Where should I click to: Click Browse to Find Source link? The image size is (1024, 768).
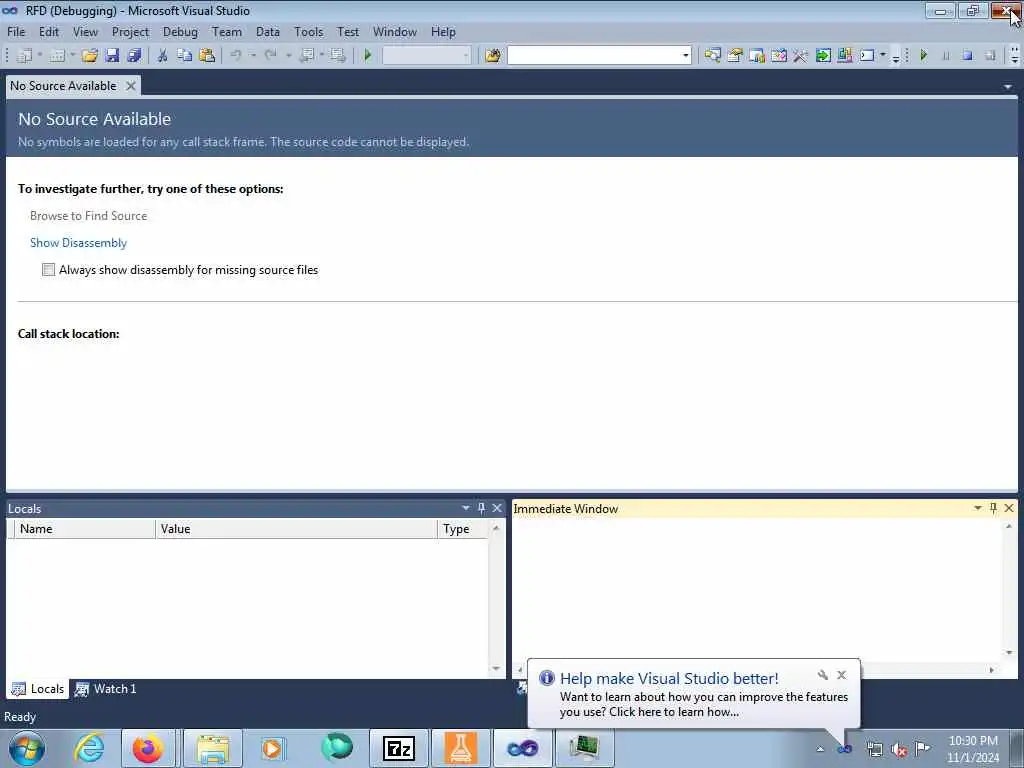click(x=88, y=216)
